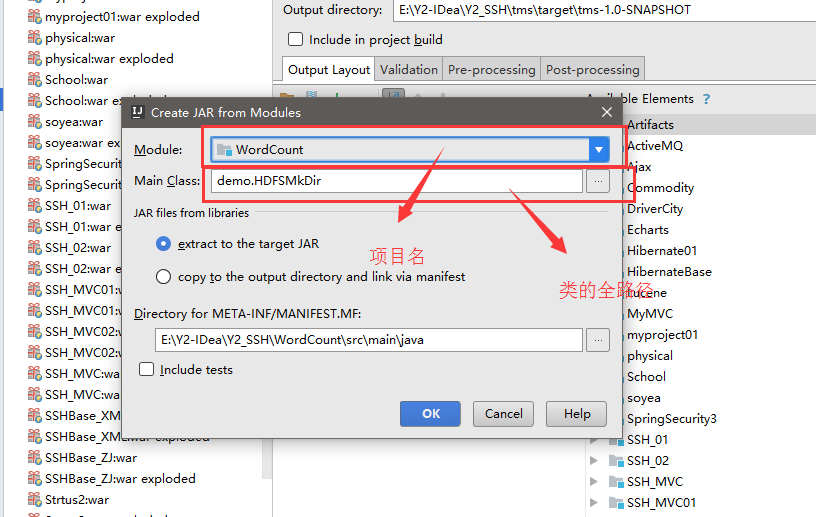This screenshot has width=816, height=517.
Task: Select ActiveMQ in Available Elements
Action: pos(655,146)
